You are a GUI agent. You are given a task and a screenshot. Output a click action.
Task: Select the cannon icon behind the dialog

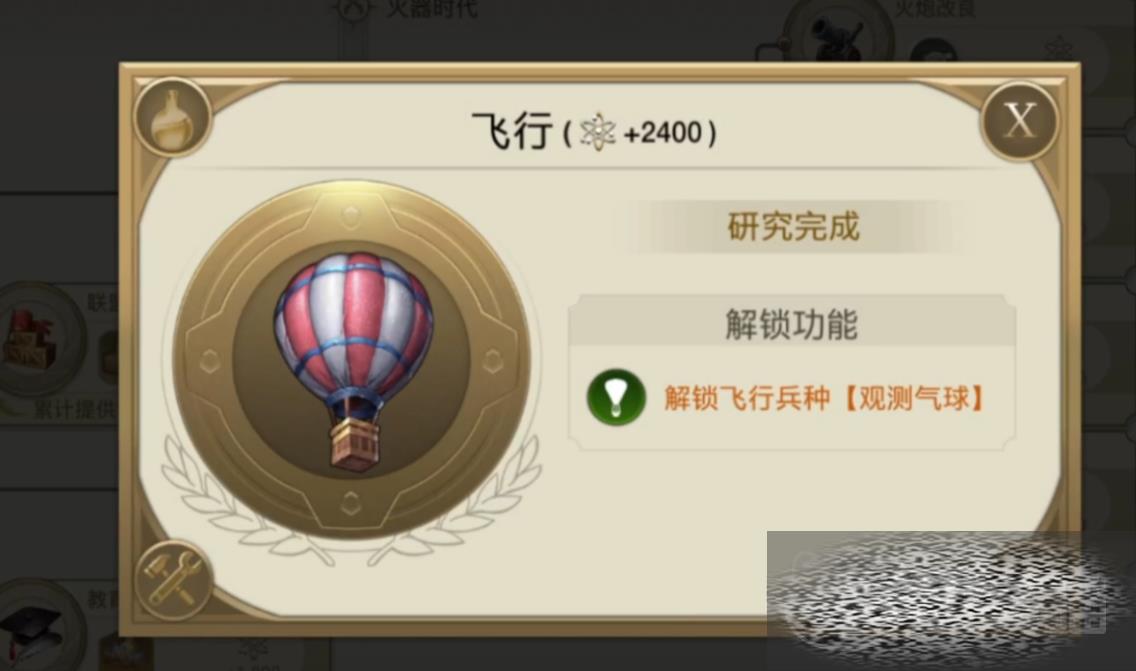pos(838,33)
